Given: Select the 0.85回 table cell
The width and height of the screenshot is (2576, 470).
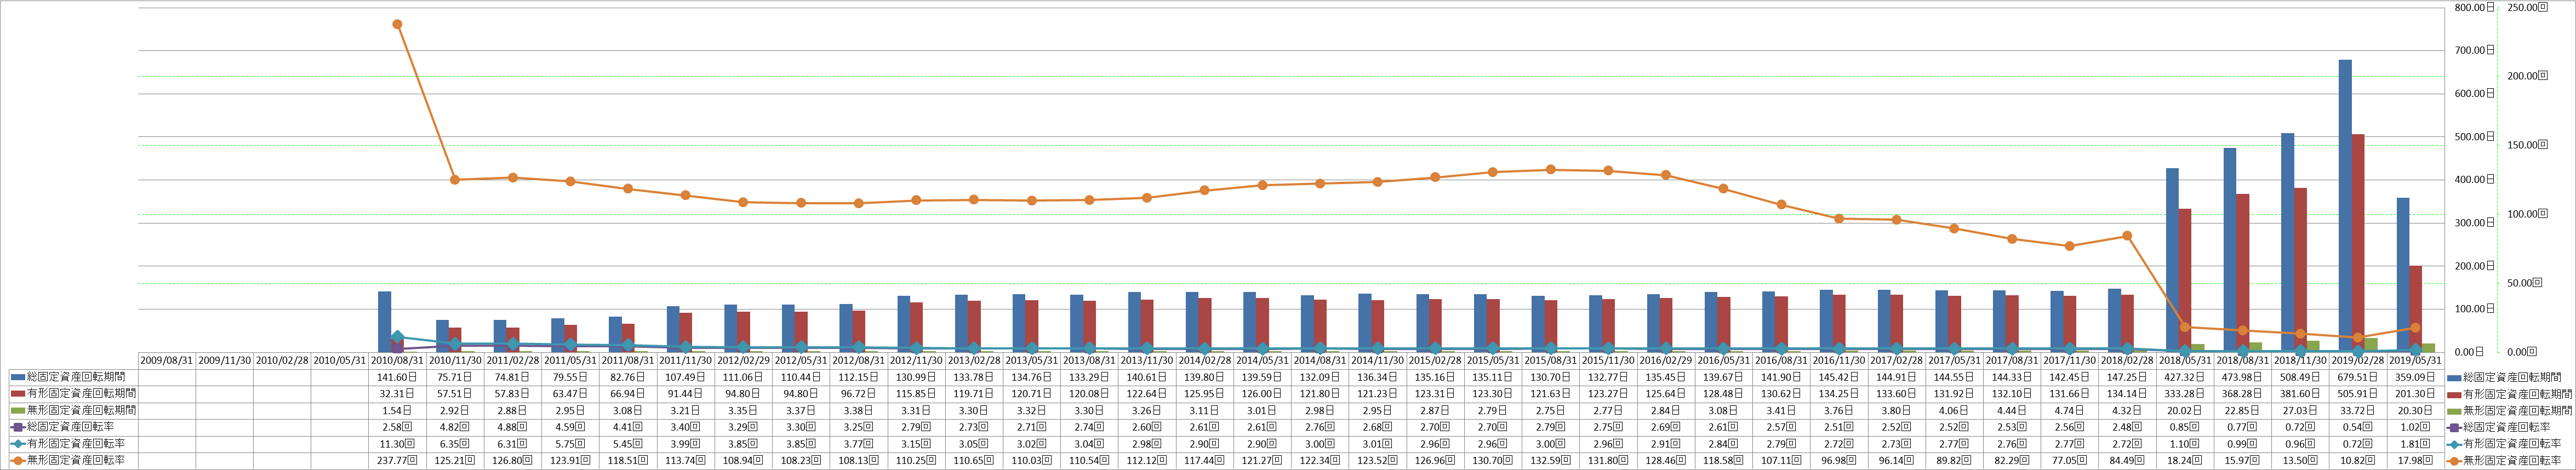Looking at the screenshot, I should pyautogui.click(x=2185, y=427).
